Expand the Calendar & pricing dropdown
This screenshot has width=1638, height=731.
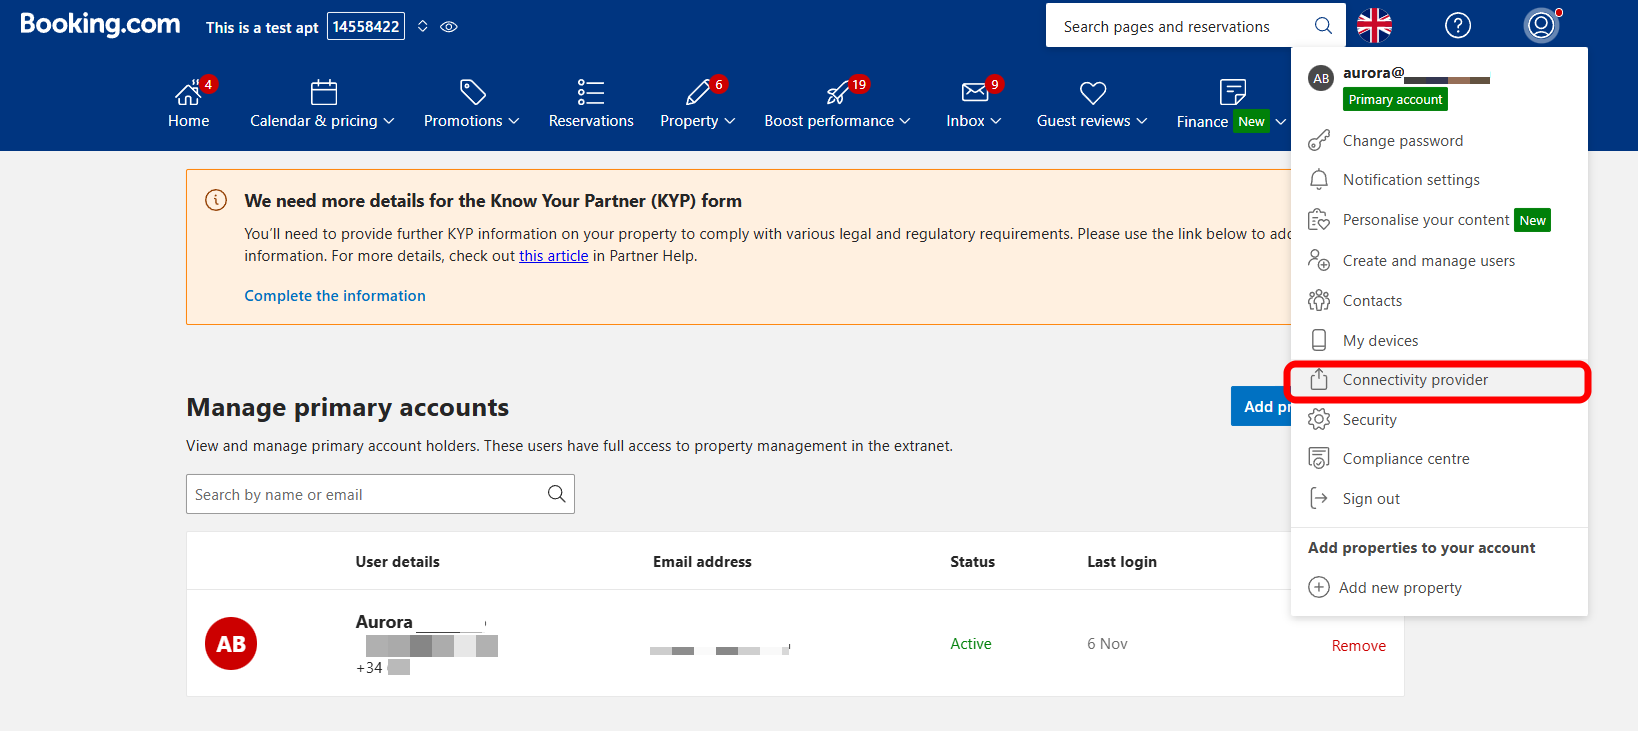point(322,121)
